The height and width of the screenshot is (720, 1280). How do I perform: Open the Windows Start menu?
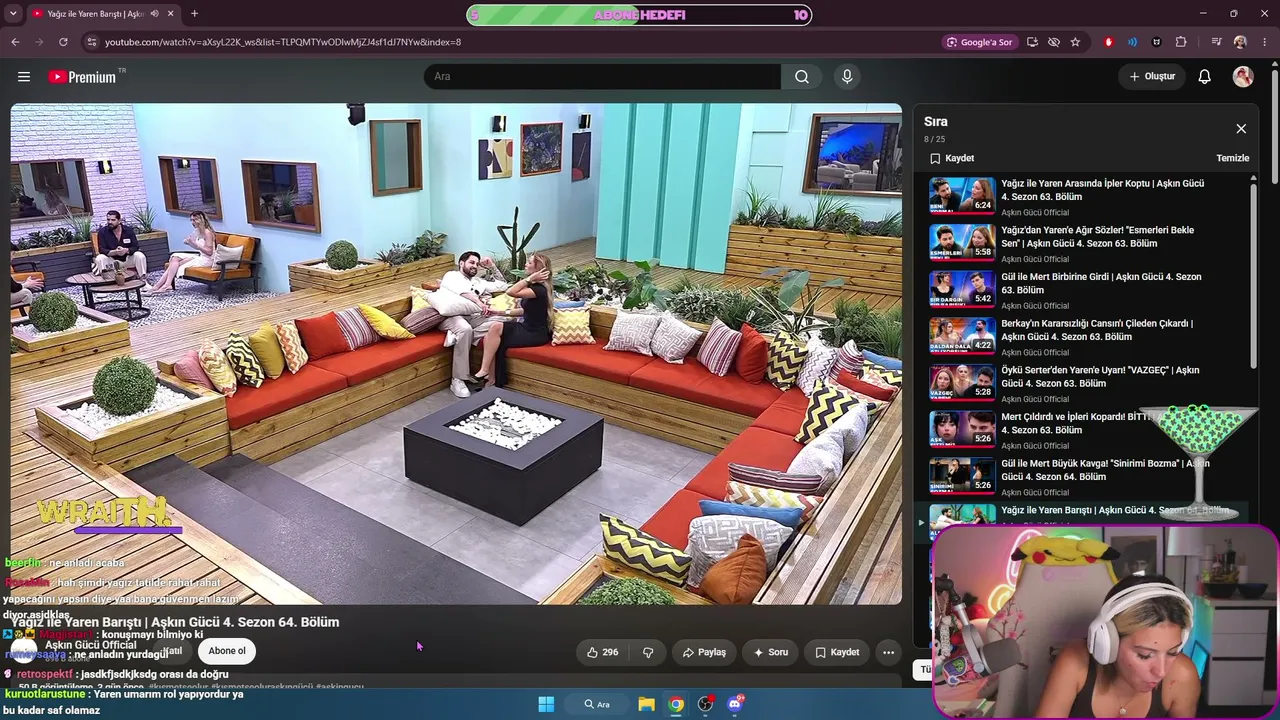click(546, 704)
